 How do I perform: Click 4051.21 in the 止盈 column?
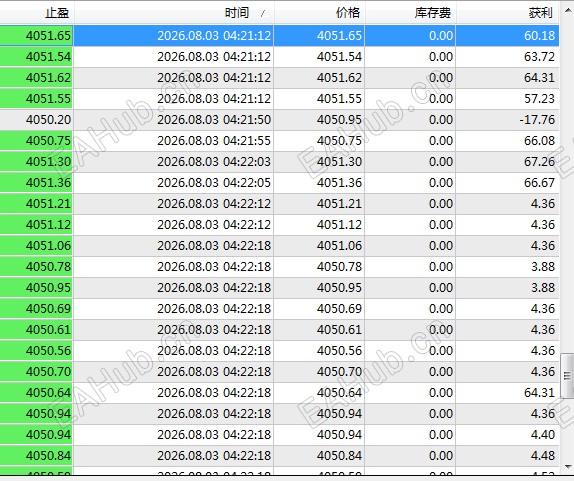(x=48, y=204)
